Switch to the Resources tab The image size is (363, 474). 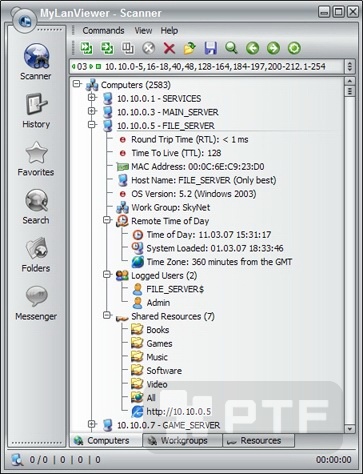pos(259,441)
